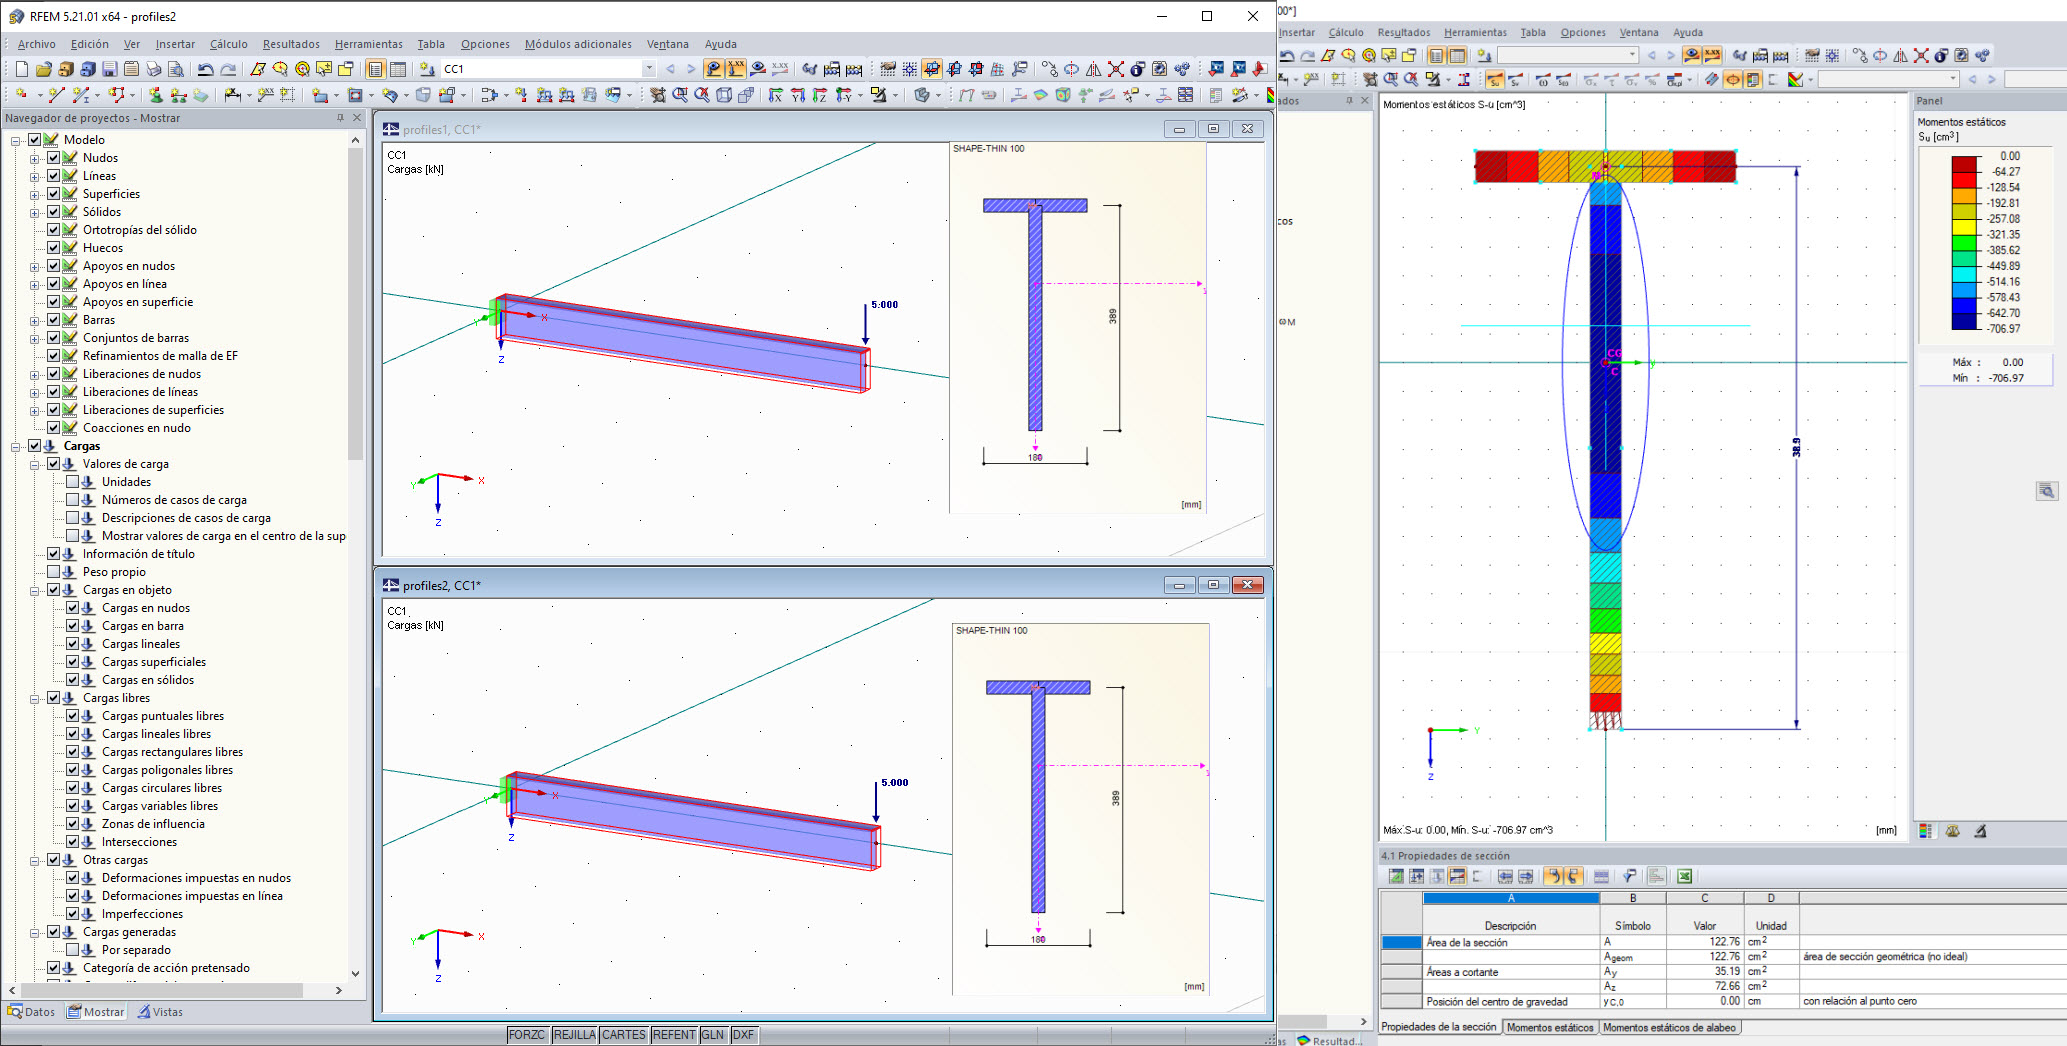This screenshot has height=1046, width=2067.
Task: Open the CC1 load case dropdown
Action: point(649,69)
